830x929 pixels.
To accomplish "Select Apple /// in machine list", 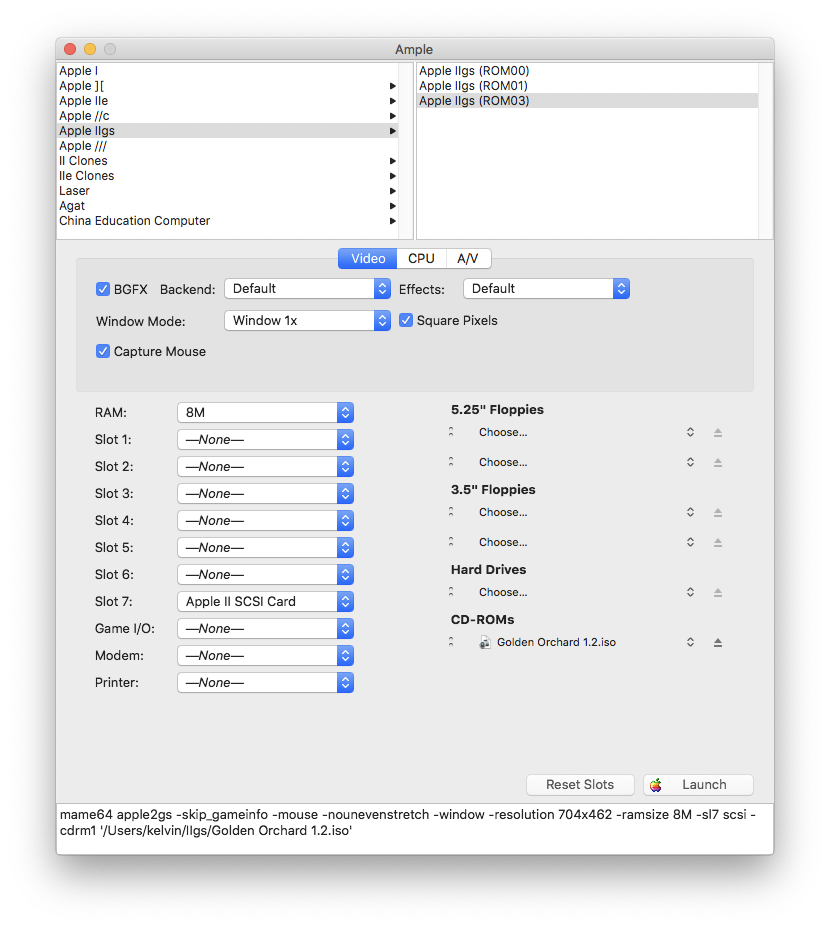I will pos(227,146).
